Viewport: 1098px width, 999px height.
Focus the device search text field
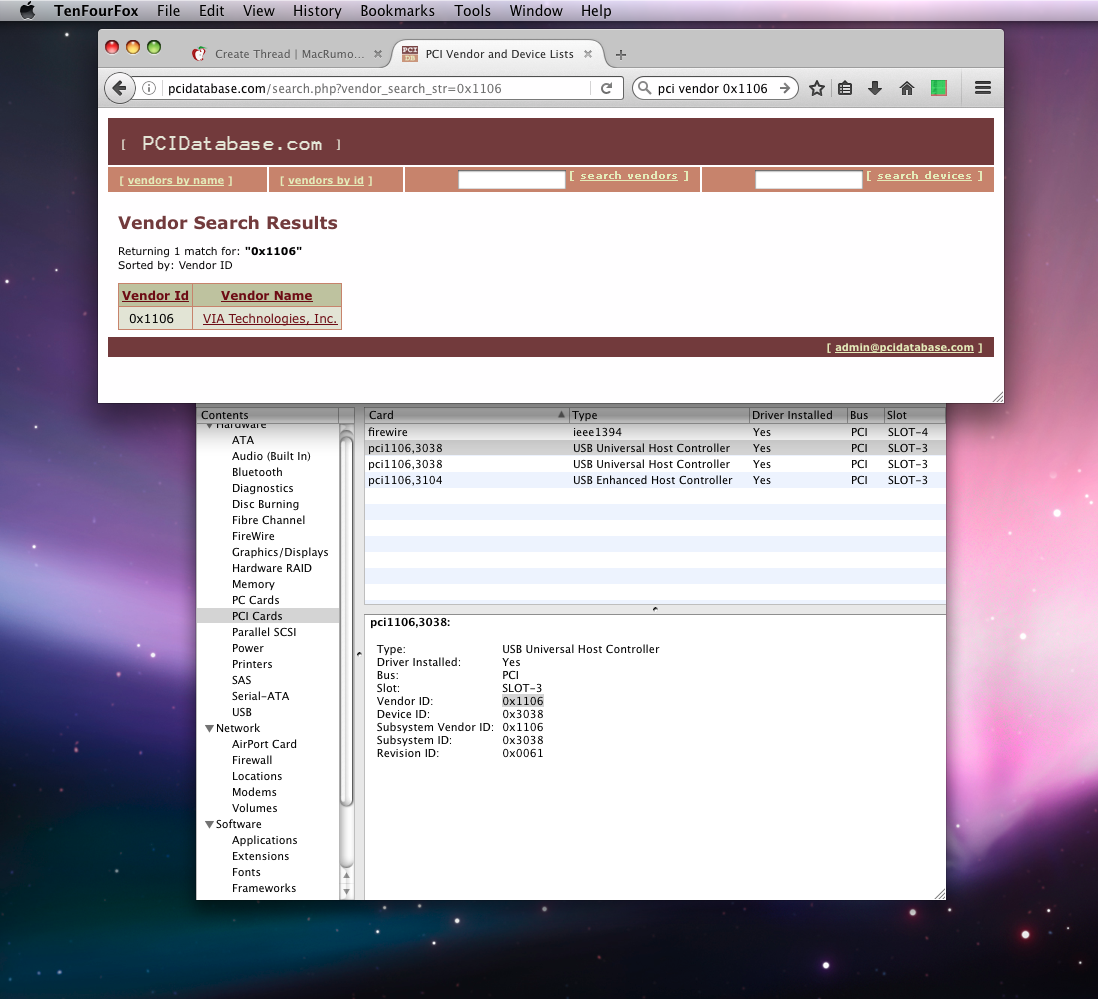coord(808,180)
